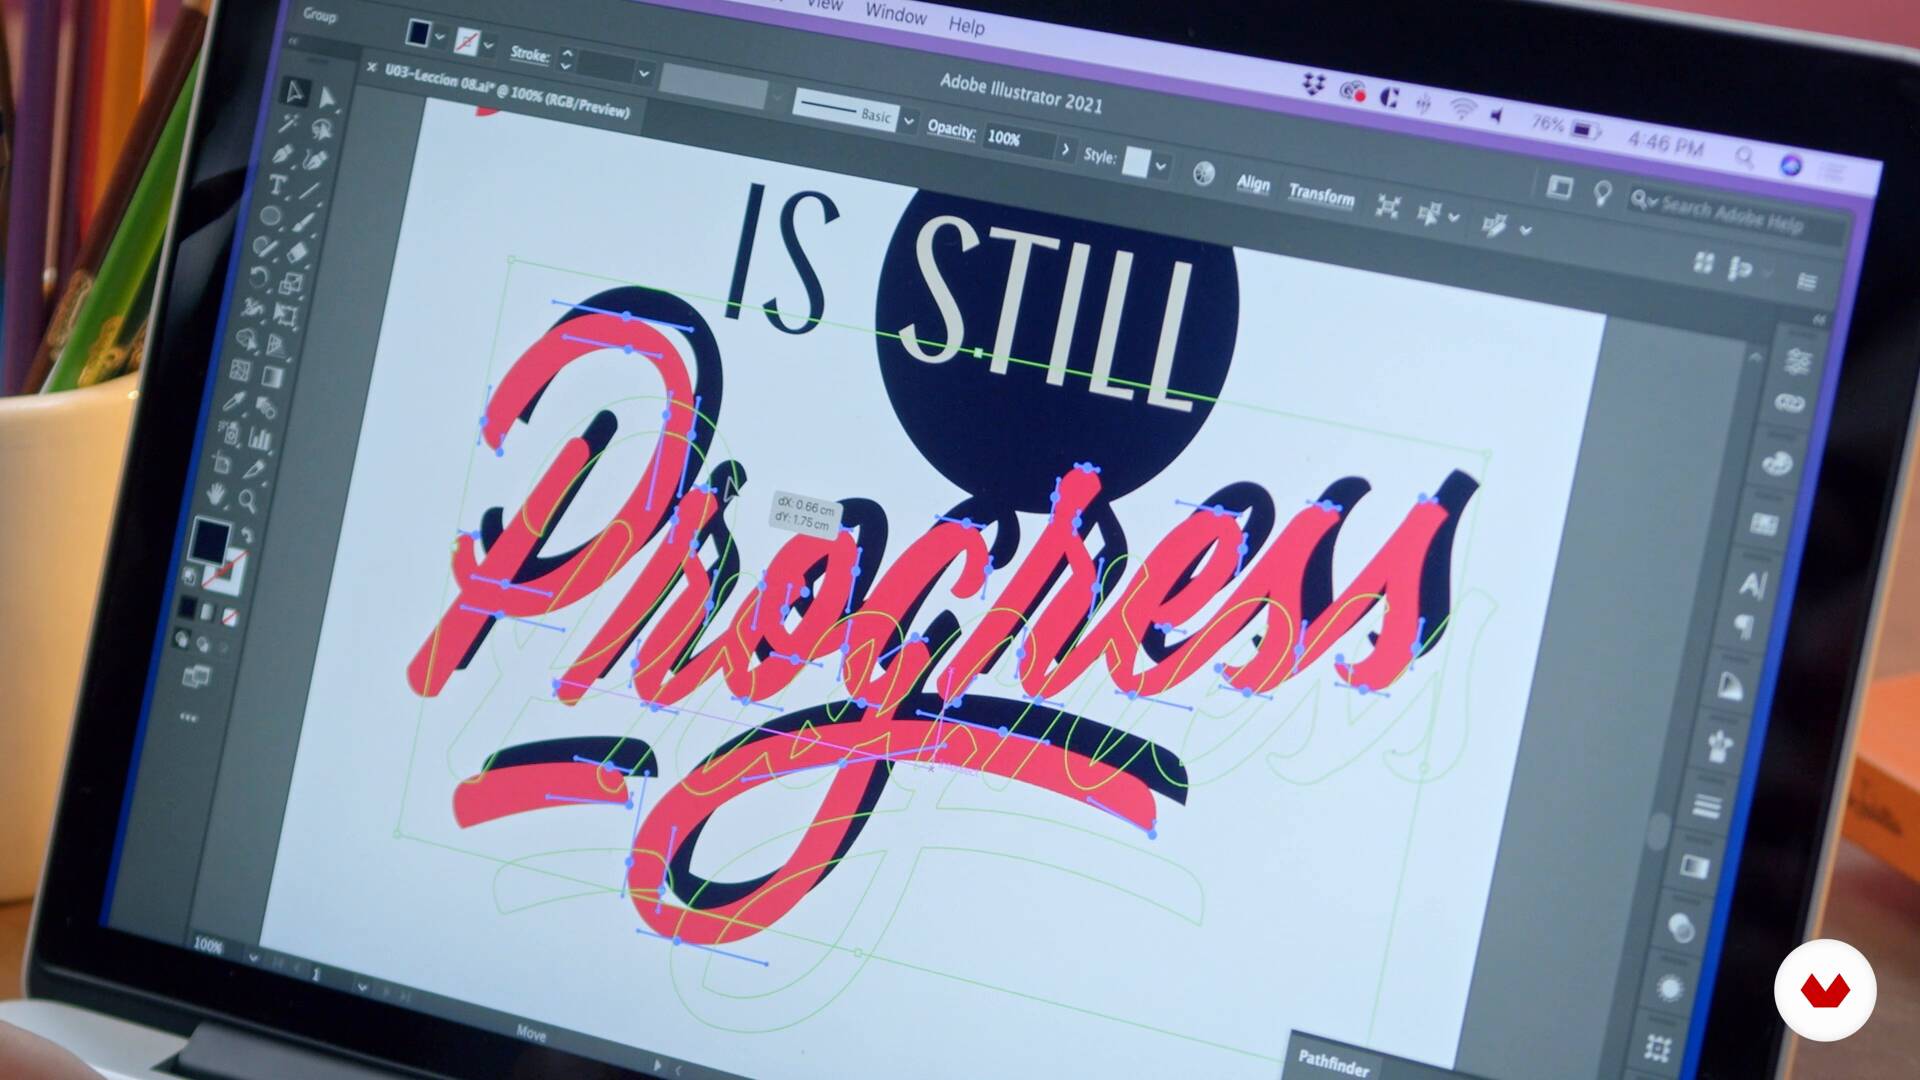Open the Symbols panel icon in dock

(1719, 746)
